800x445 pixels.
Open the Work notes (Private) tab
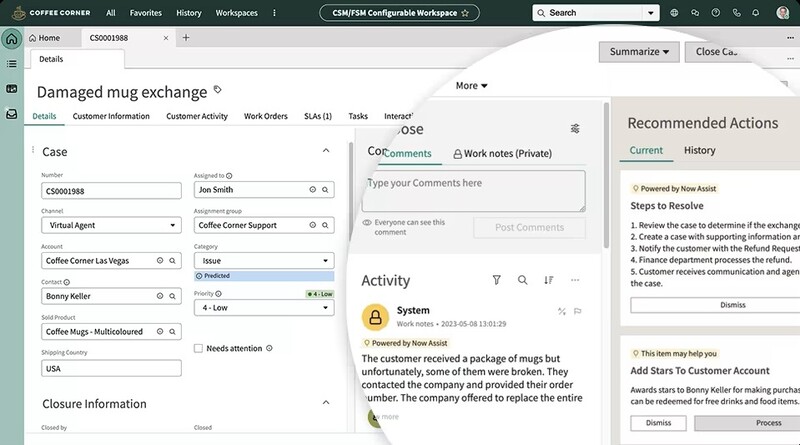pos(502,154)
